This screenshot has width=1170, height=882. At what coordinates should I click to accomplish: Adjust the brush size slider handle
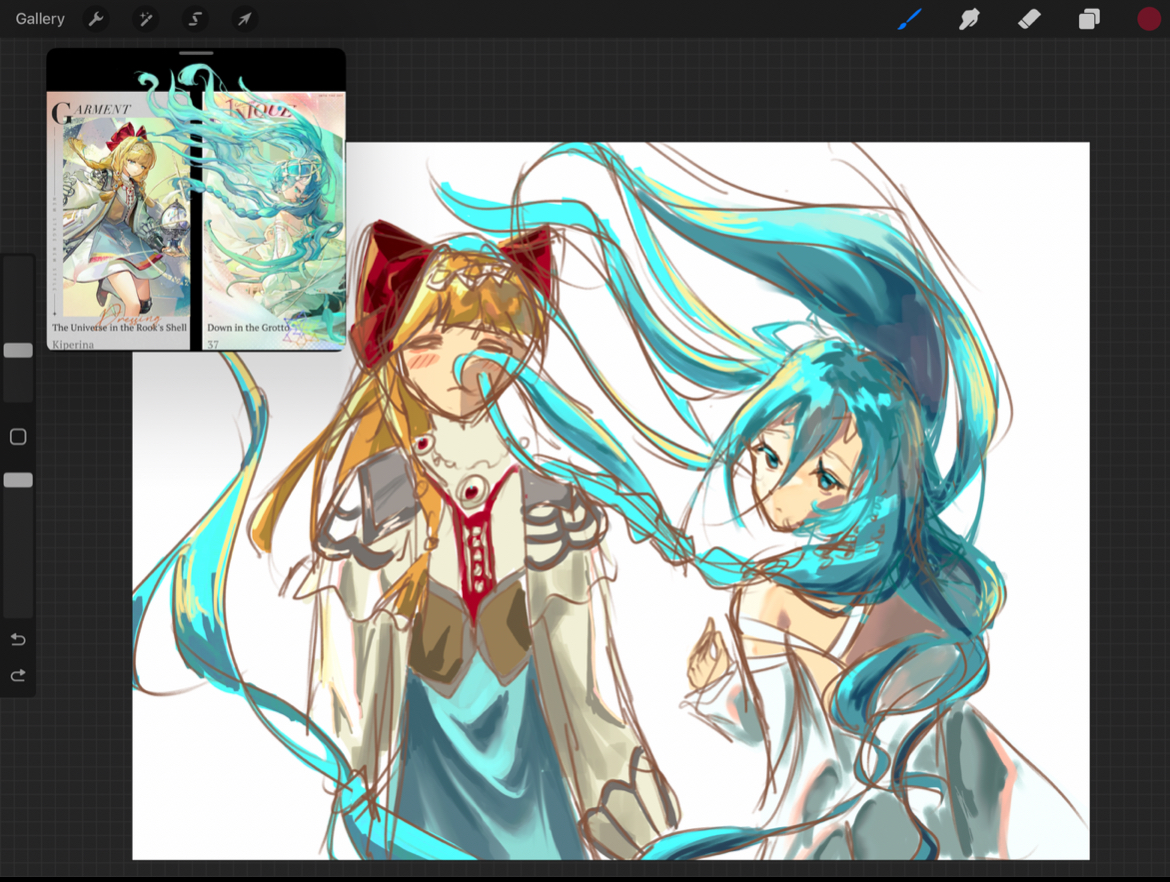[18, 350]
